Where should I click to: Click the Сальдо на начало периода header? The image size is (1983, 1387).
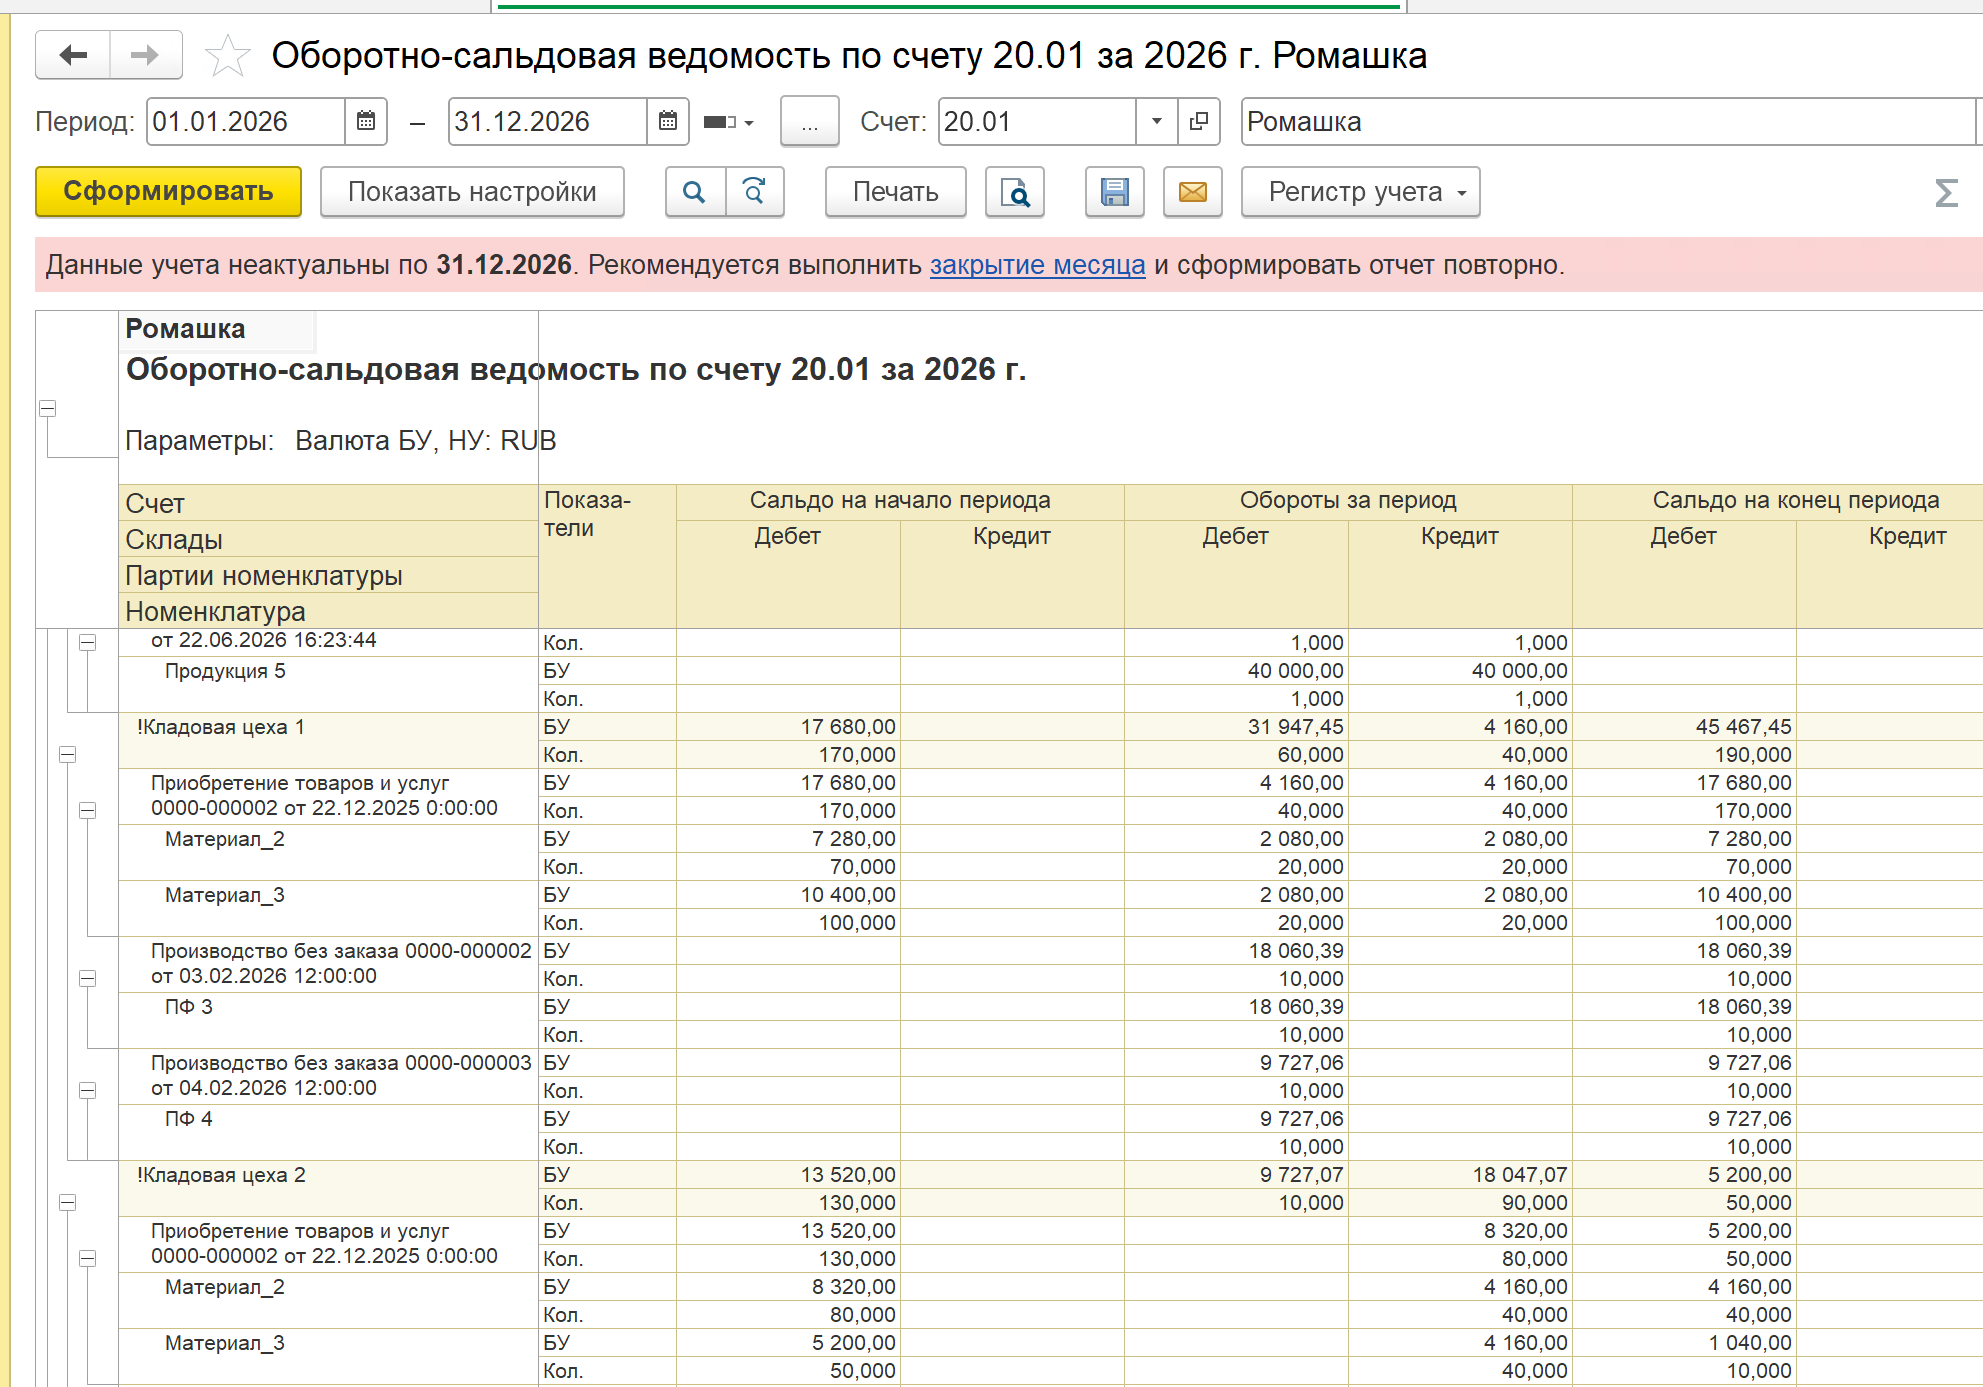(x=900, y=500)
